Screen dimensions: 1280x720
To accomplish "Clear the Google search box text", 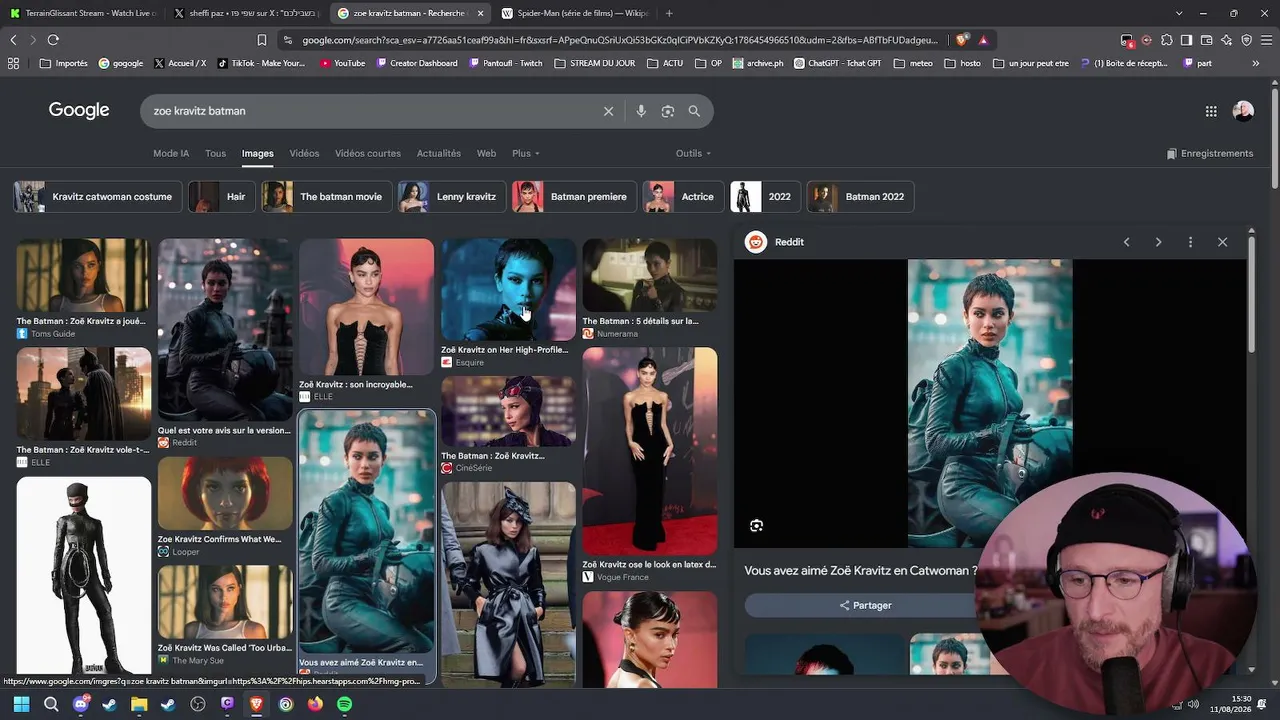I will [x=608, y=111].
